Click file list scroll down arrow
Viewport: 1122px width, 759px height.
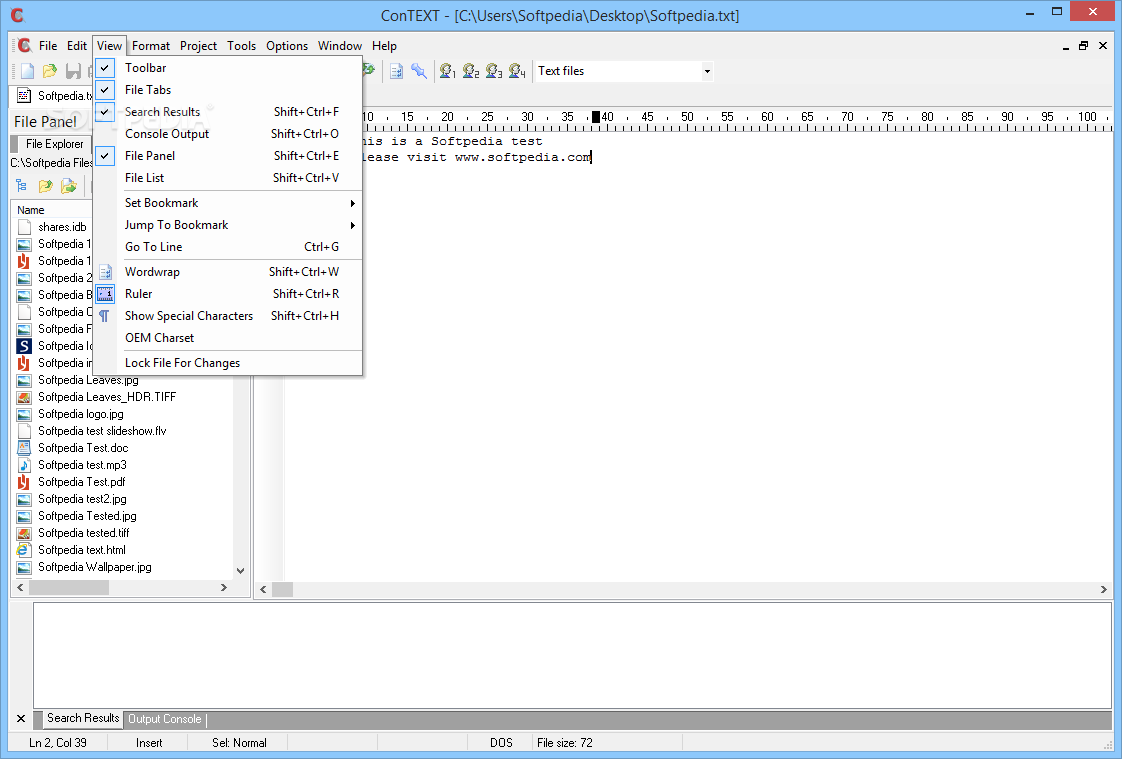(x=240, y=571)
